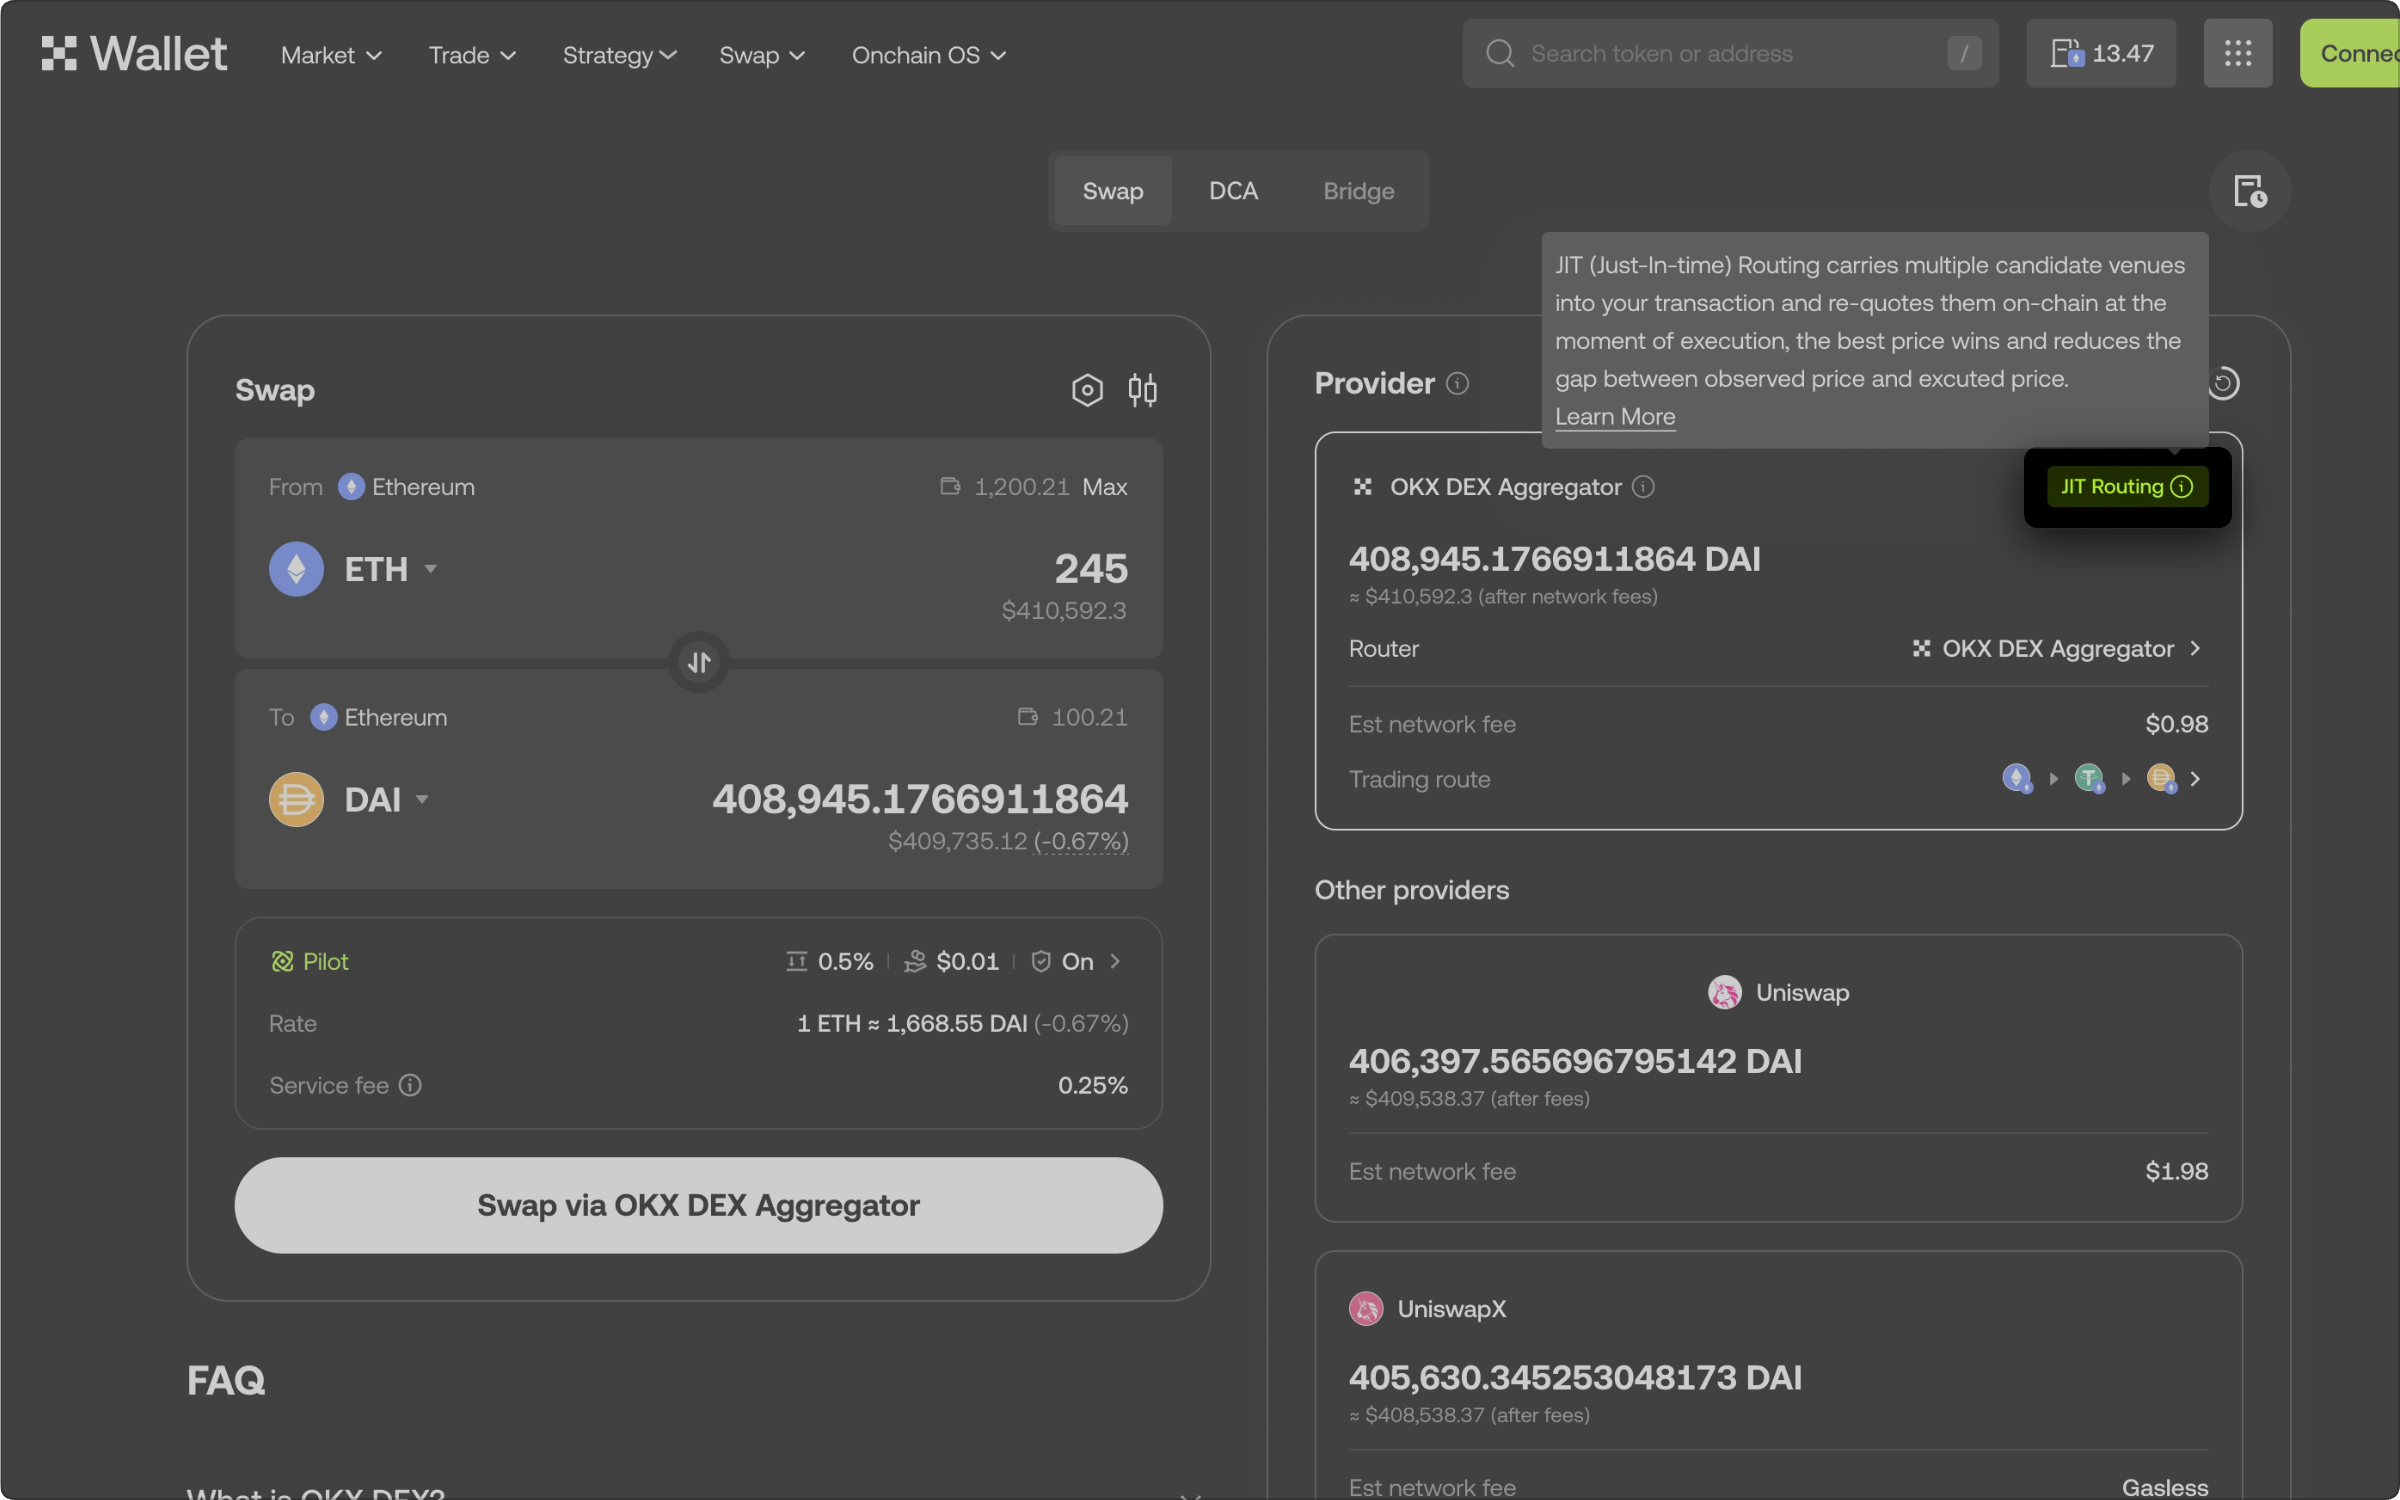Expand the Swap navigation dropdown
Image resolution: width=2400 pixels, height=1500 pixels.
pos(762,55)
